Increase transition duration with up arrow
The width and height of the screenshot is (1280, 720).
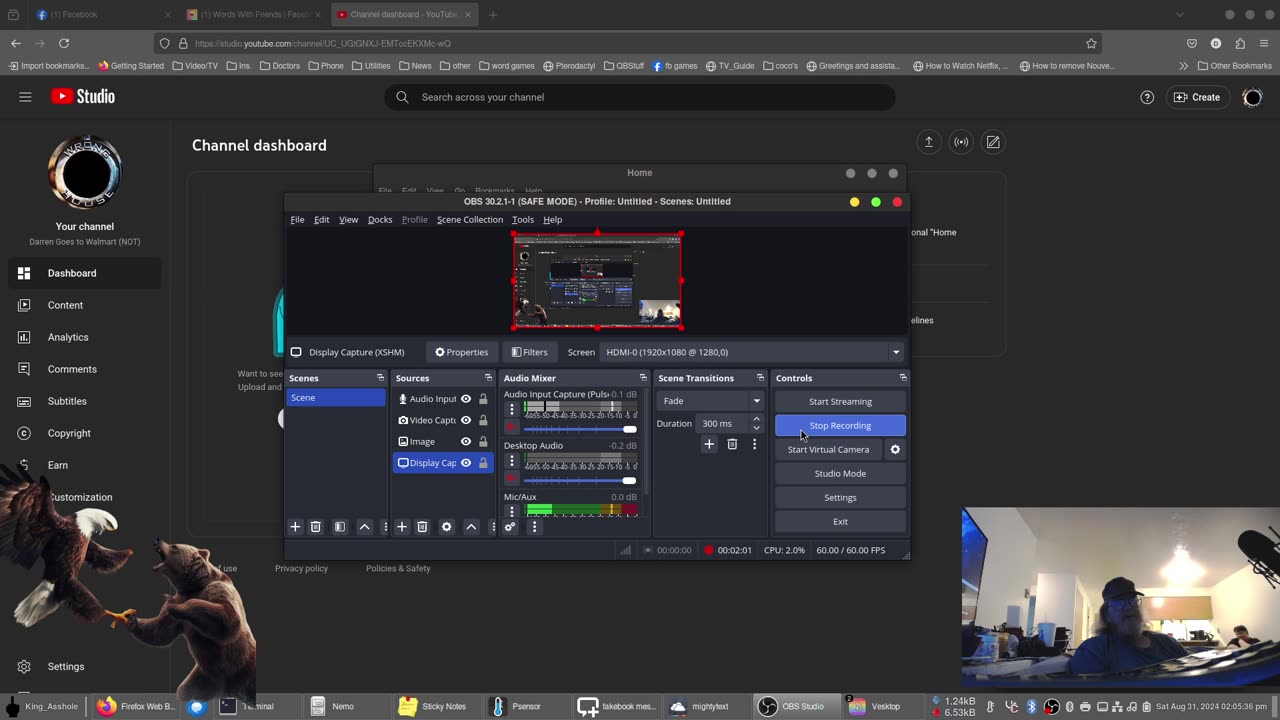[x=756, y=419]
